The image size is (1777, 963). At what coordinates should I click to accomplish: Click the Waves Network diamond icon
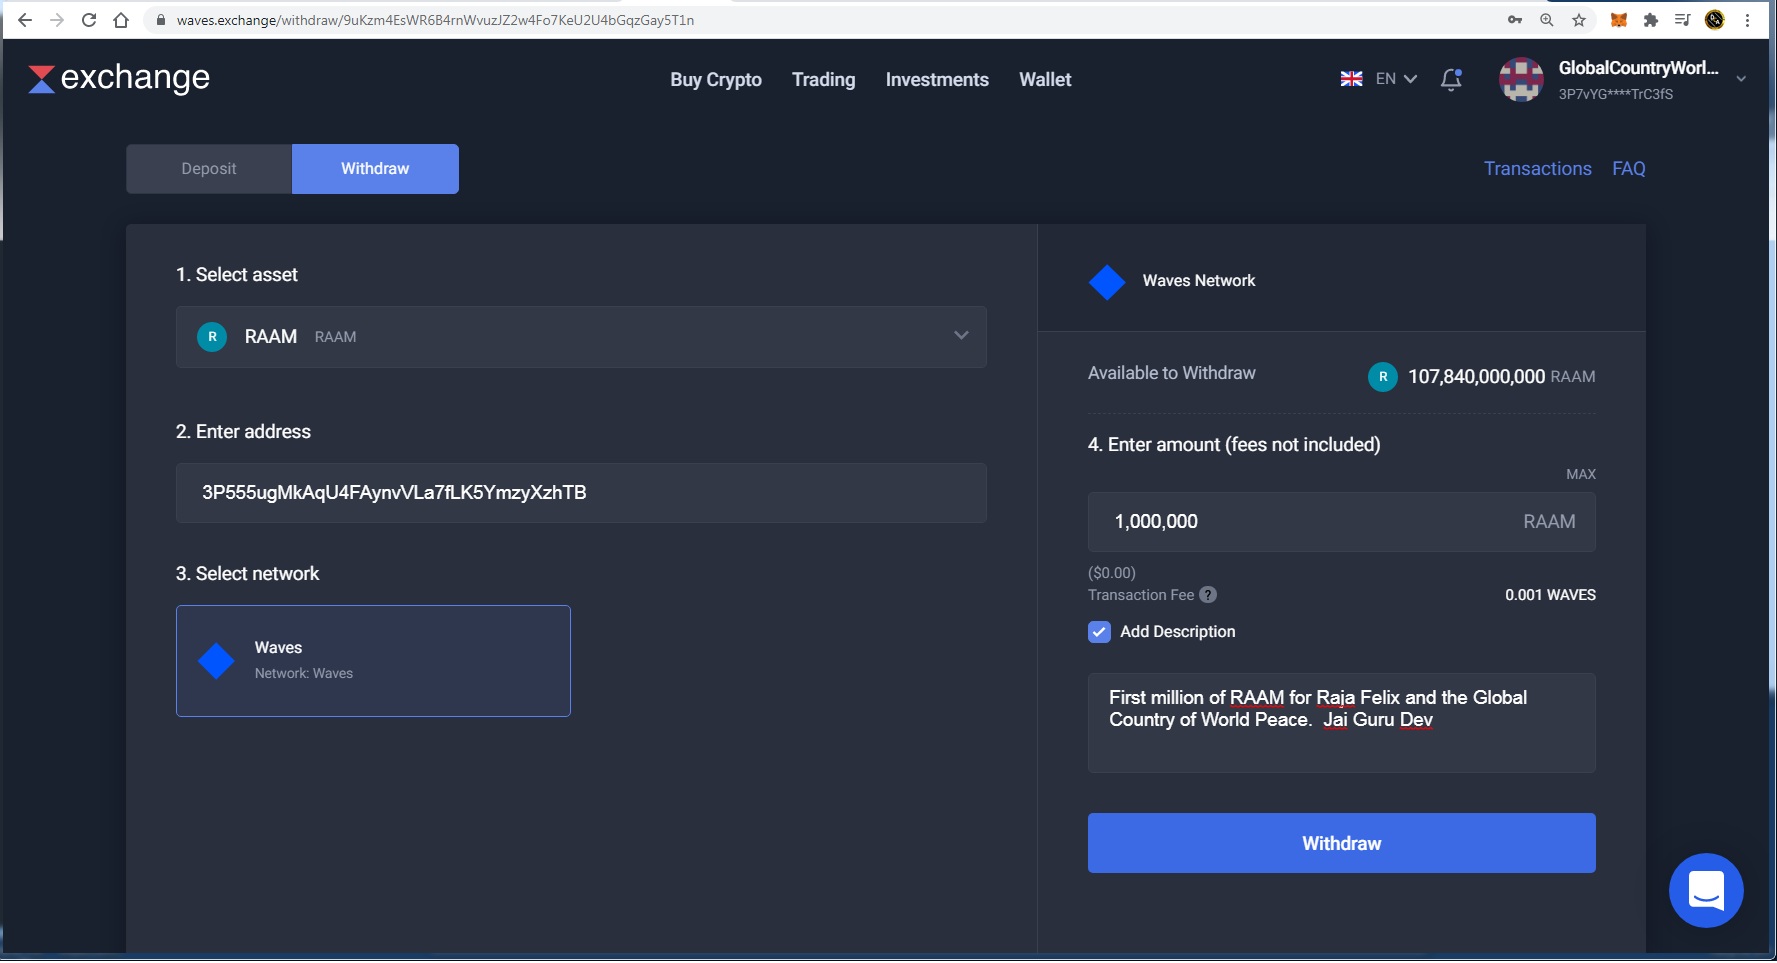point(1107,282)
